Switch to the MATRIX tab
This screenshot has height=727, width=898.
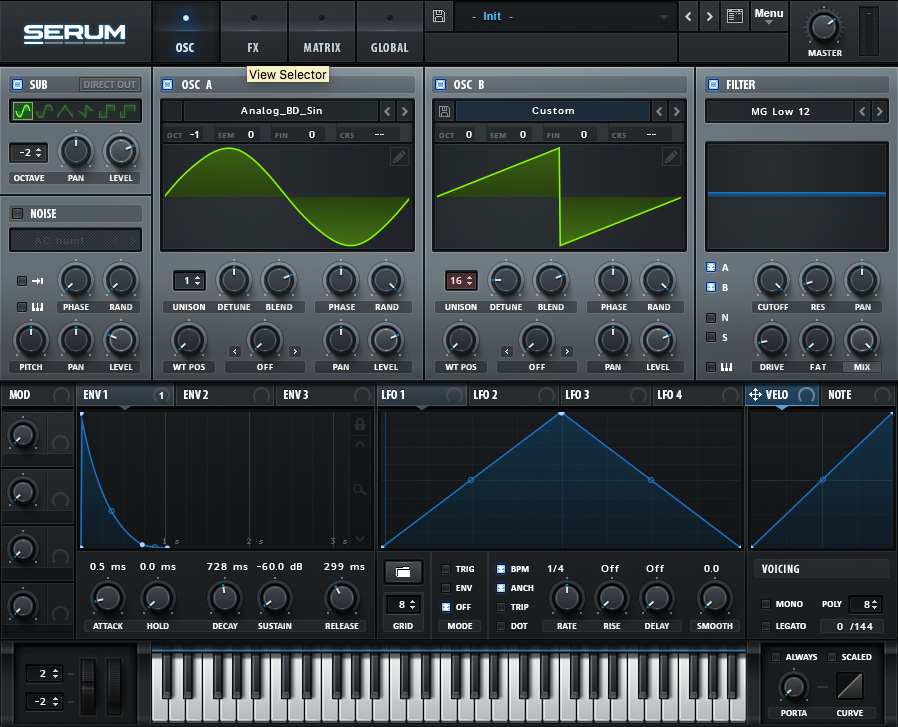point(322,32)
